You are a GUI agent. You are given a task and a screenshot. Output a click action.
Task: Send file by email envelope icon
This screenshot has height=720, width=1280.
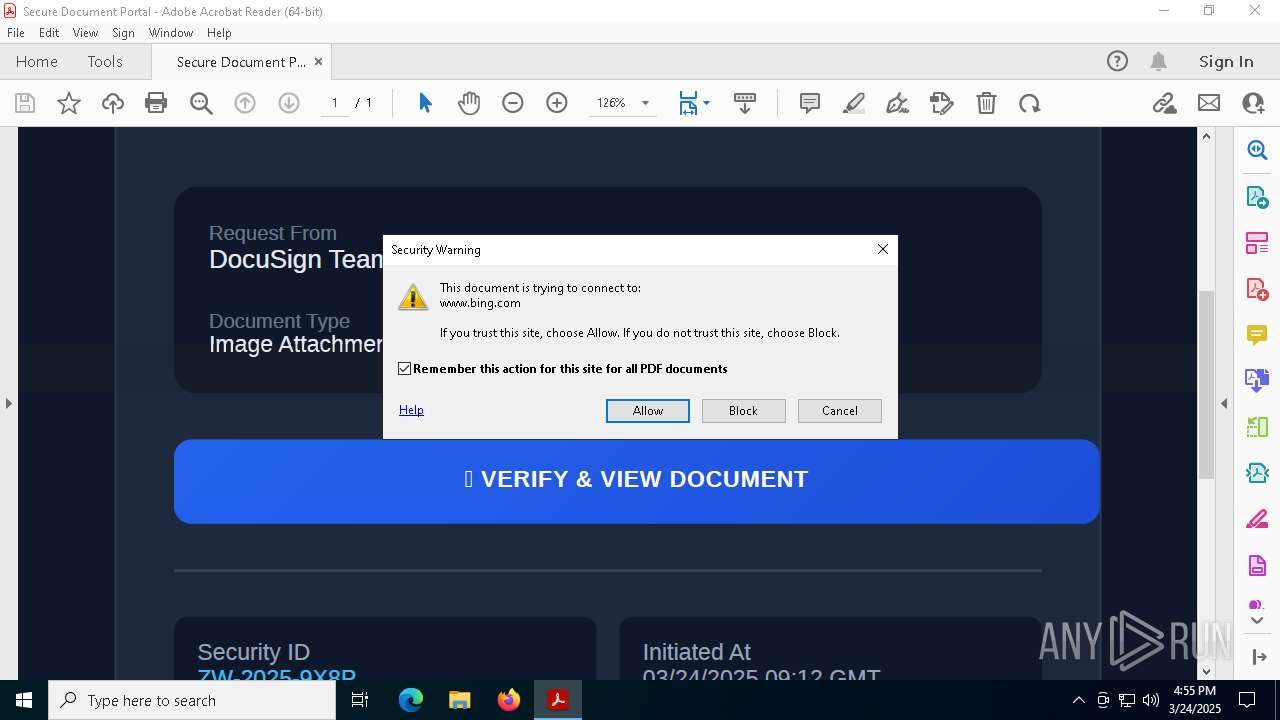pos(1209,103)
